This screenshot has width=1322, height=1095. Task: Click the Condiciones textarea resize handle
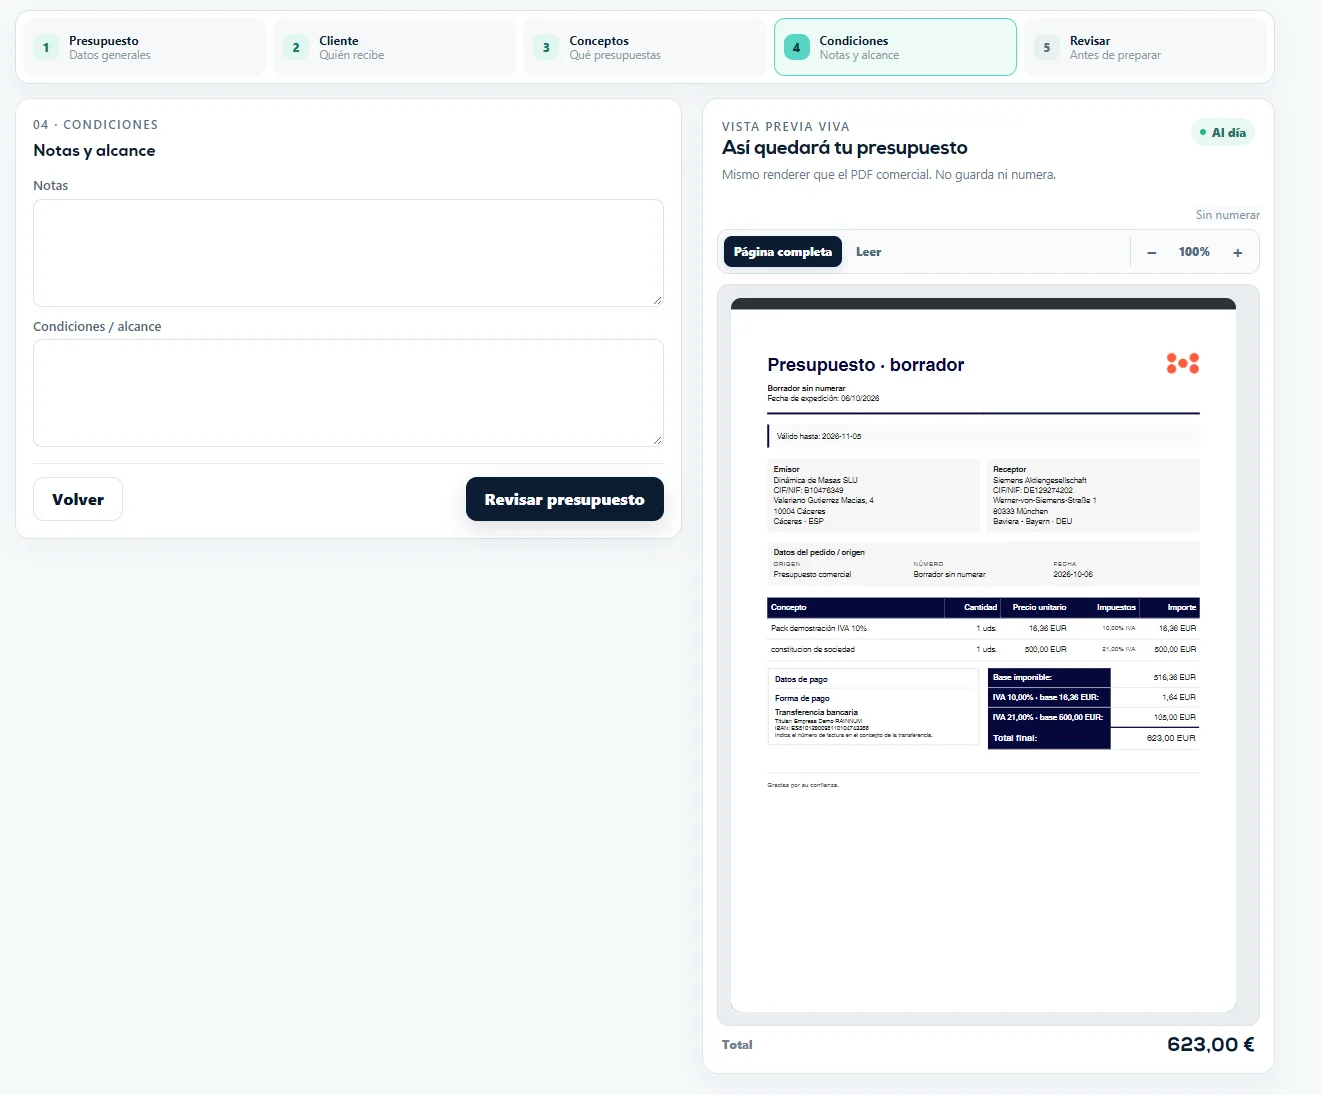click(x=657, y=440)
